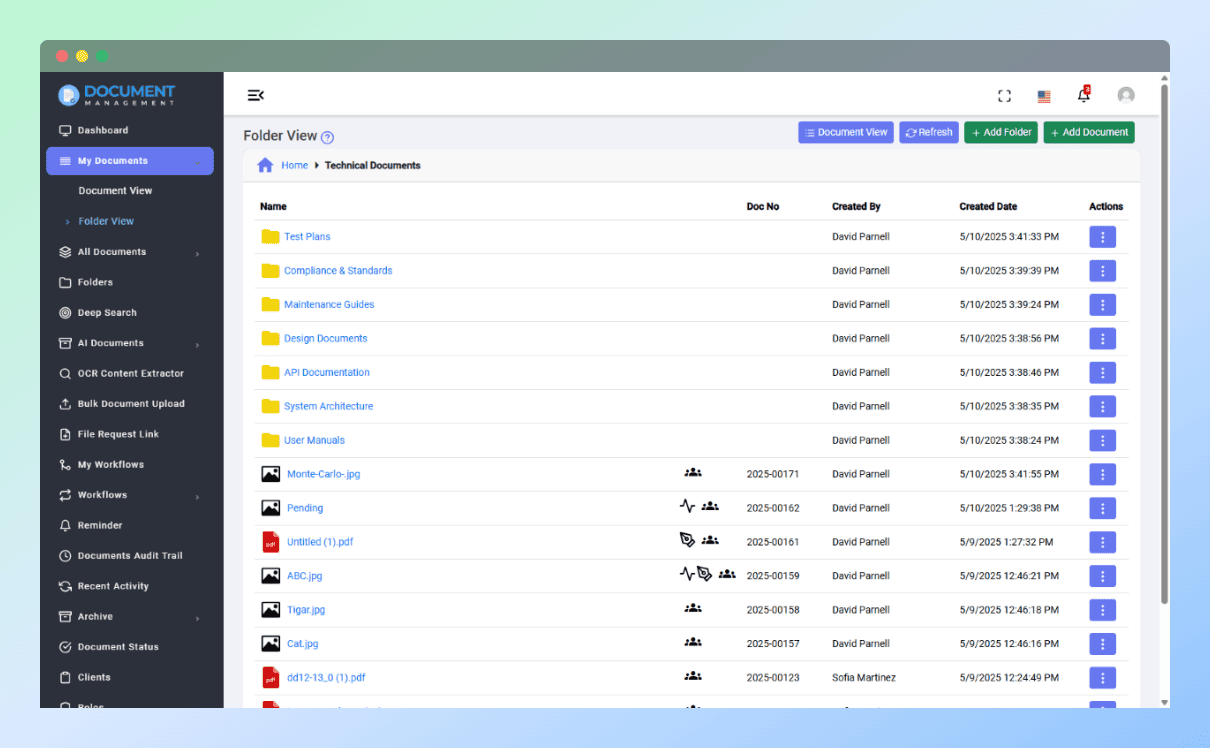Screen dimensions: 1210x748
Task: Open the notifications bell
Action: point(1083,95)
